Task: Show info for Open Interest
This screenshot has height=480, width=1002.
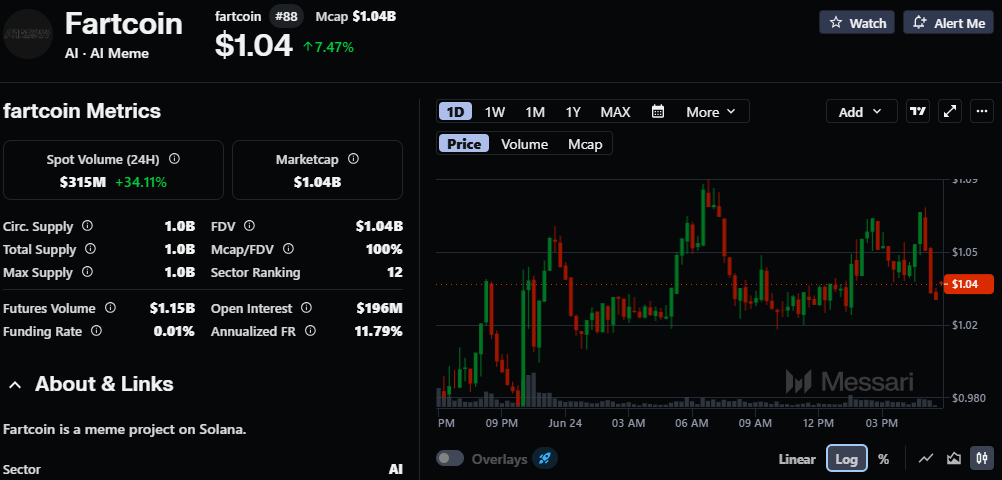Action: coord(306,308)
